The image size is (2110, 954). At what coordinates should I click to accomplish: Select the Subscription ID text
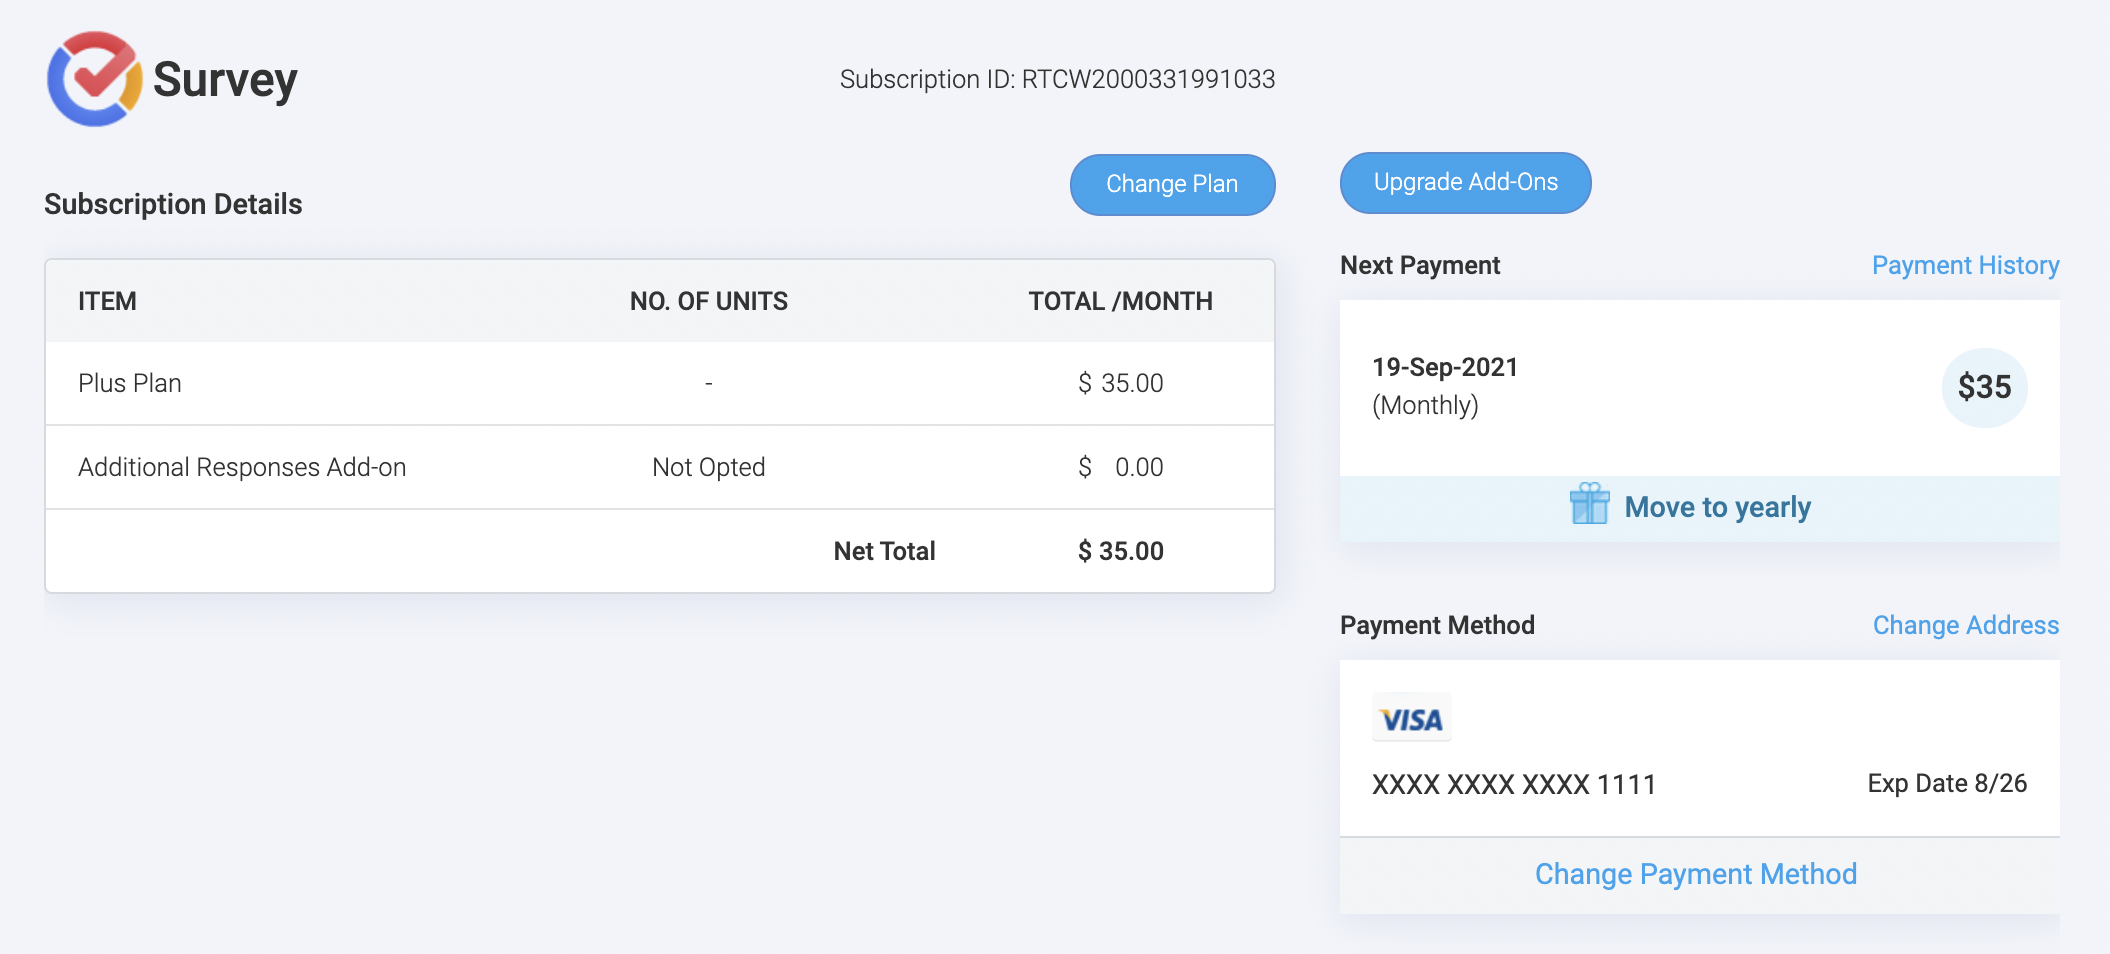1057,79
